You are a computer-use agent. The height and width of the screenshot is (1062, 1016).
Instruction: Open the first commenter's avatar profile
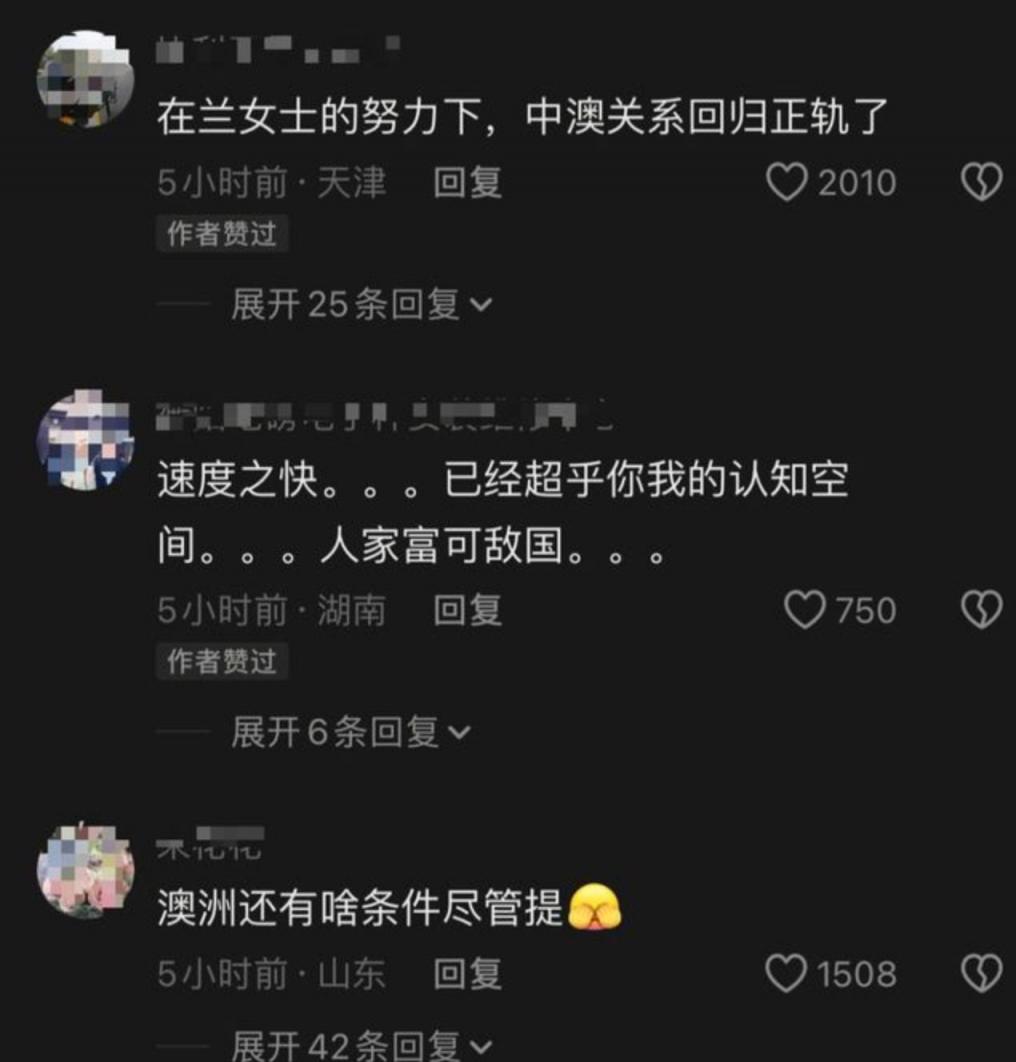pyautogui.click(x=85, y=79)
